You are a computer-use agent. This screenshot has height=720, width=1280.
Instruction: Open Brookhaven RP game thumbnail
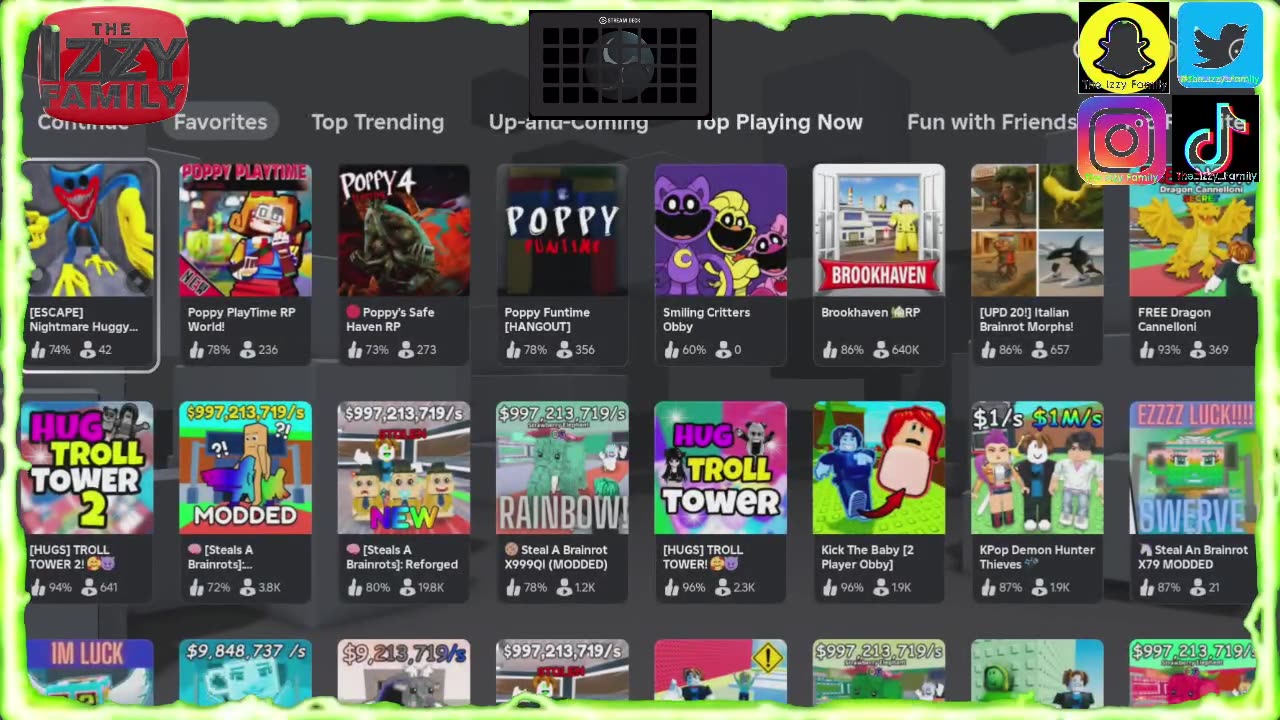[x=878, y=230]
